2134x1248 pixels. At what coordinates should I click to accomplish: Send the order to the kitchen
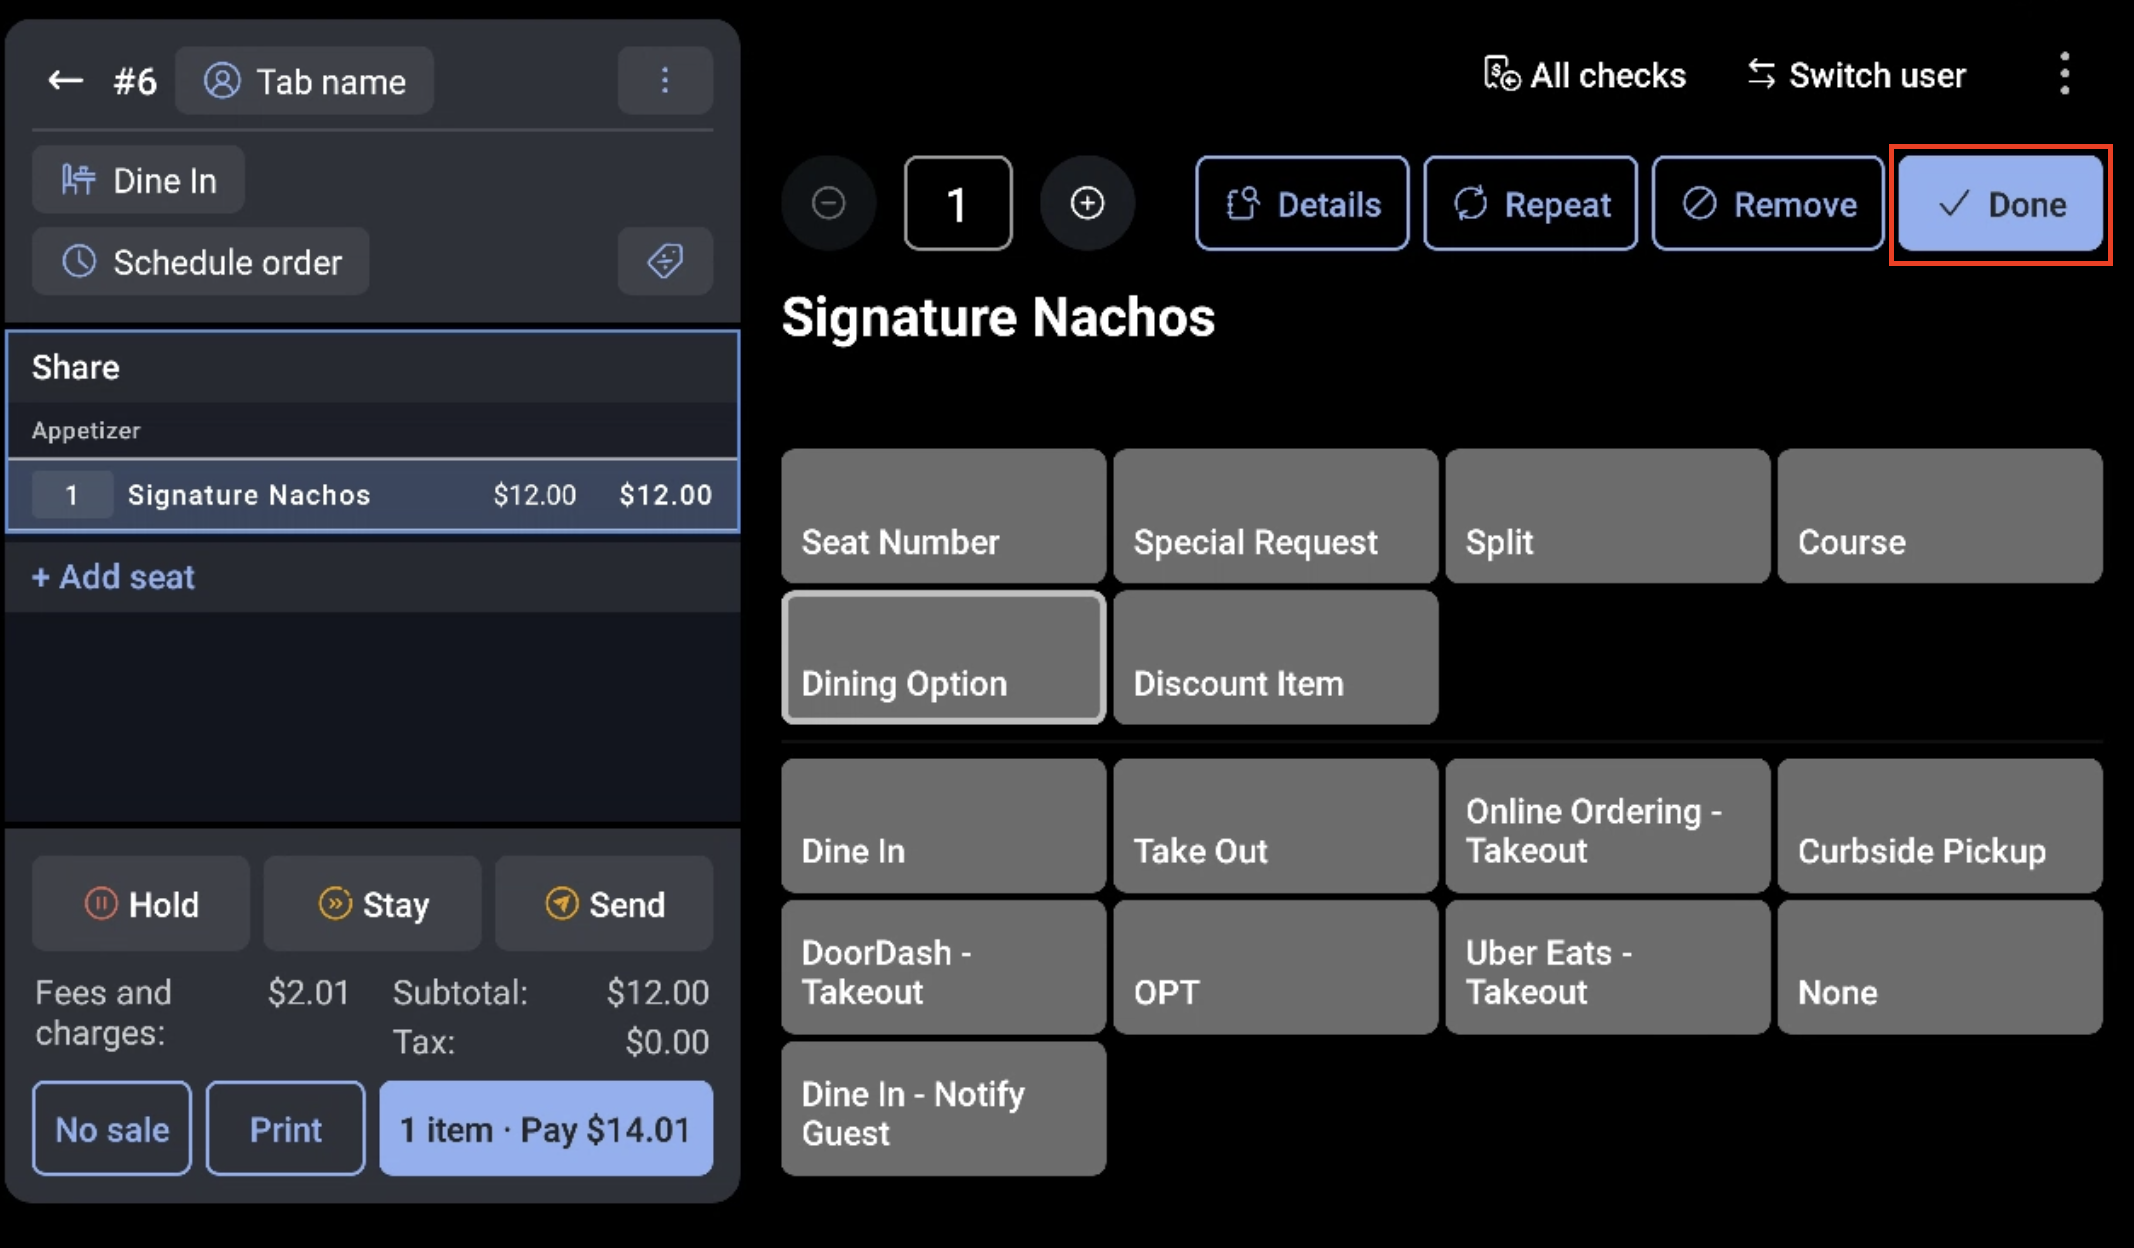click(604, 904)
